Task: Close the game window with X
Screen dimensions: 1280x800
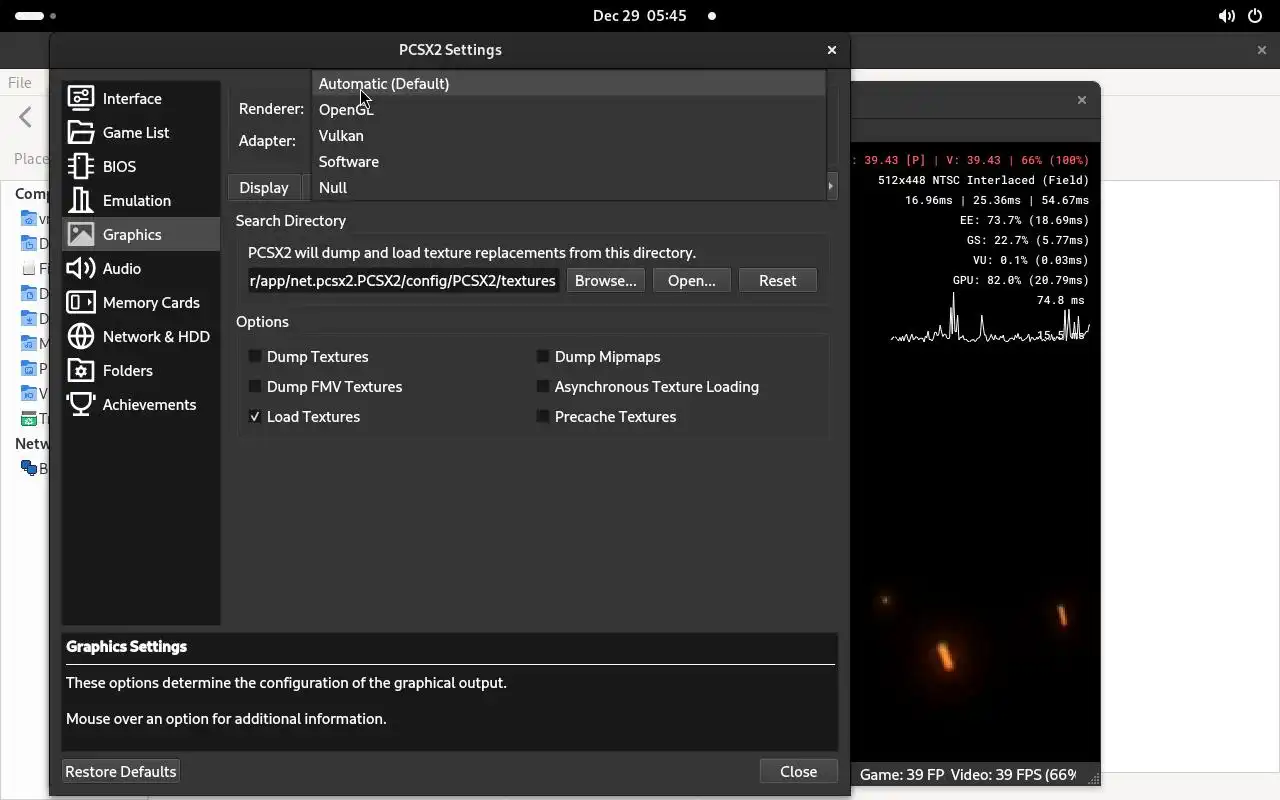Action: click(1081, 100)
